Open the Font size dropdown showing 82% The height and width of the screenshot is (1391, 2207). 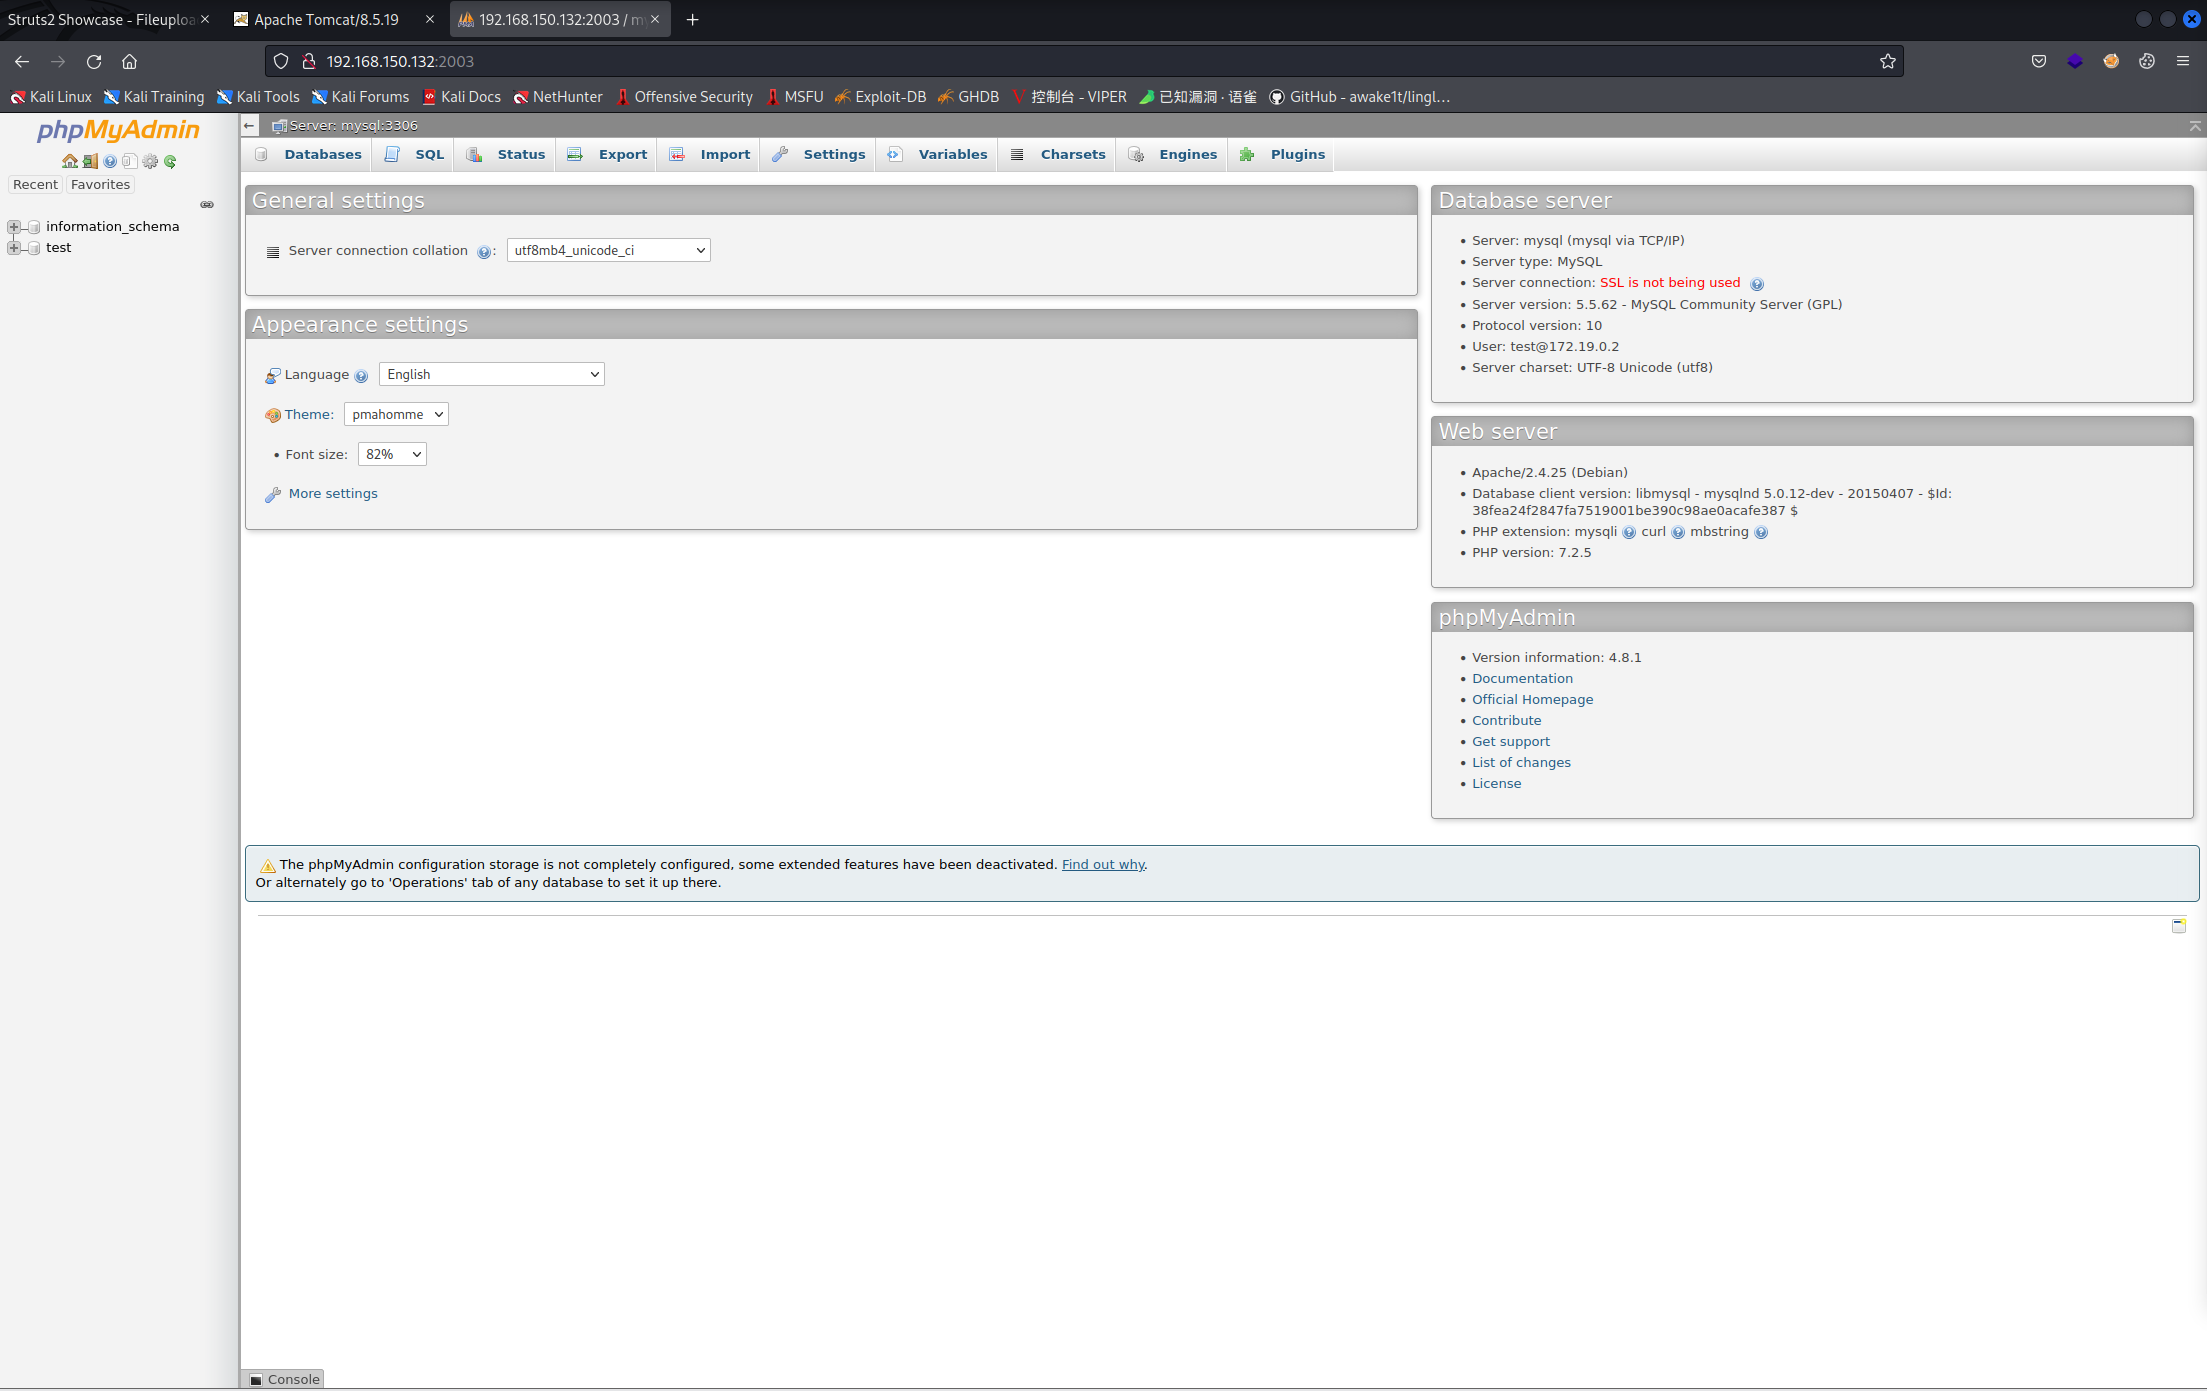pyautogui.click(x=392, y=454)
